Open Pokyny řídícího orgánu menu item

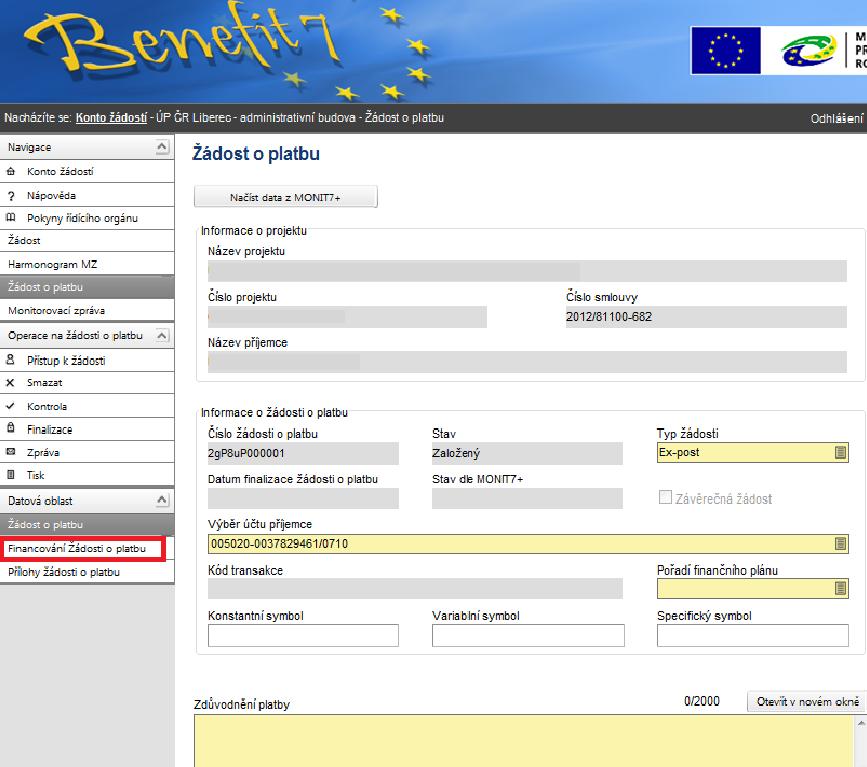tap(87, 218)
